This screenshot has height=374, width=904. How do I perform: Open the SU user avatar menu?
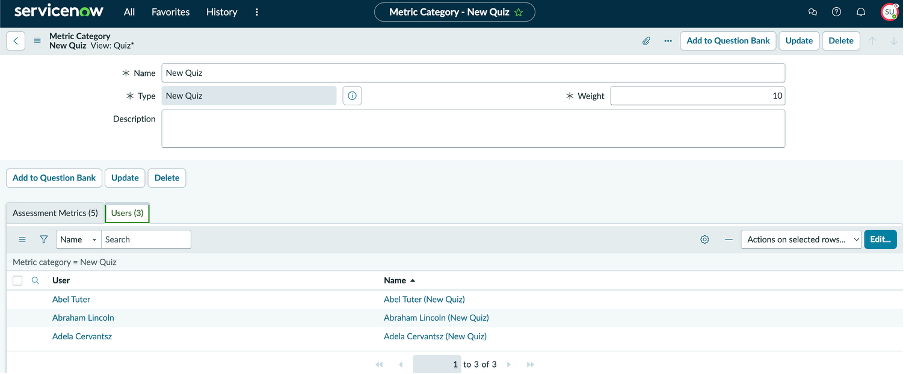[x=890, y=12]
